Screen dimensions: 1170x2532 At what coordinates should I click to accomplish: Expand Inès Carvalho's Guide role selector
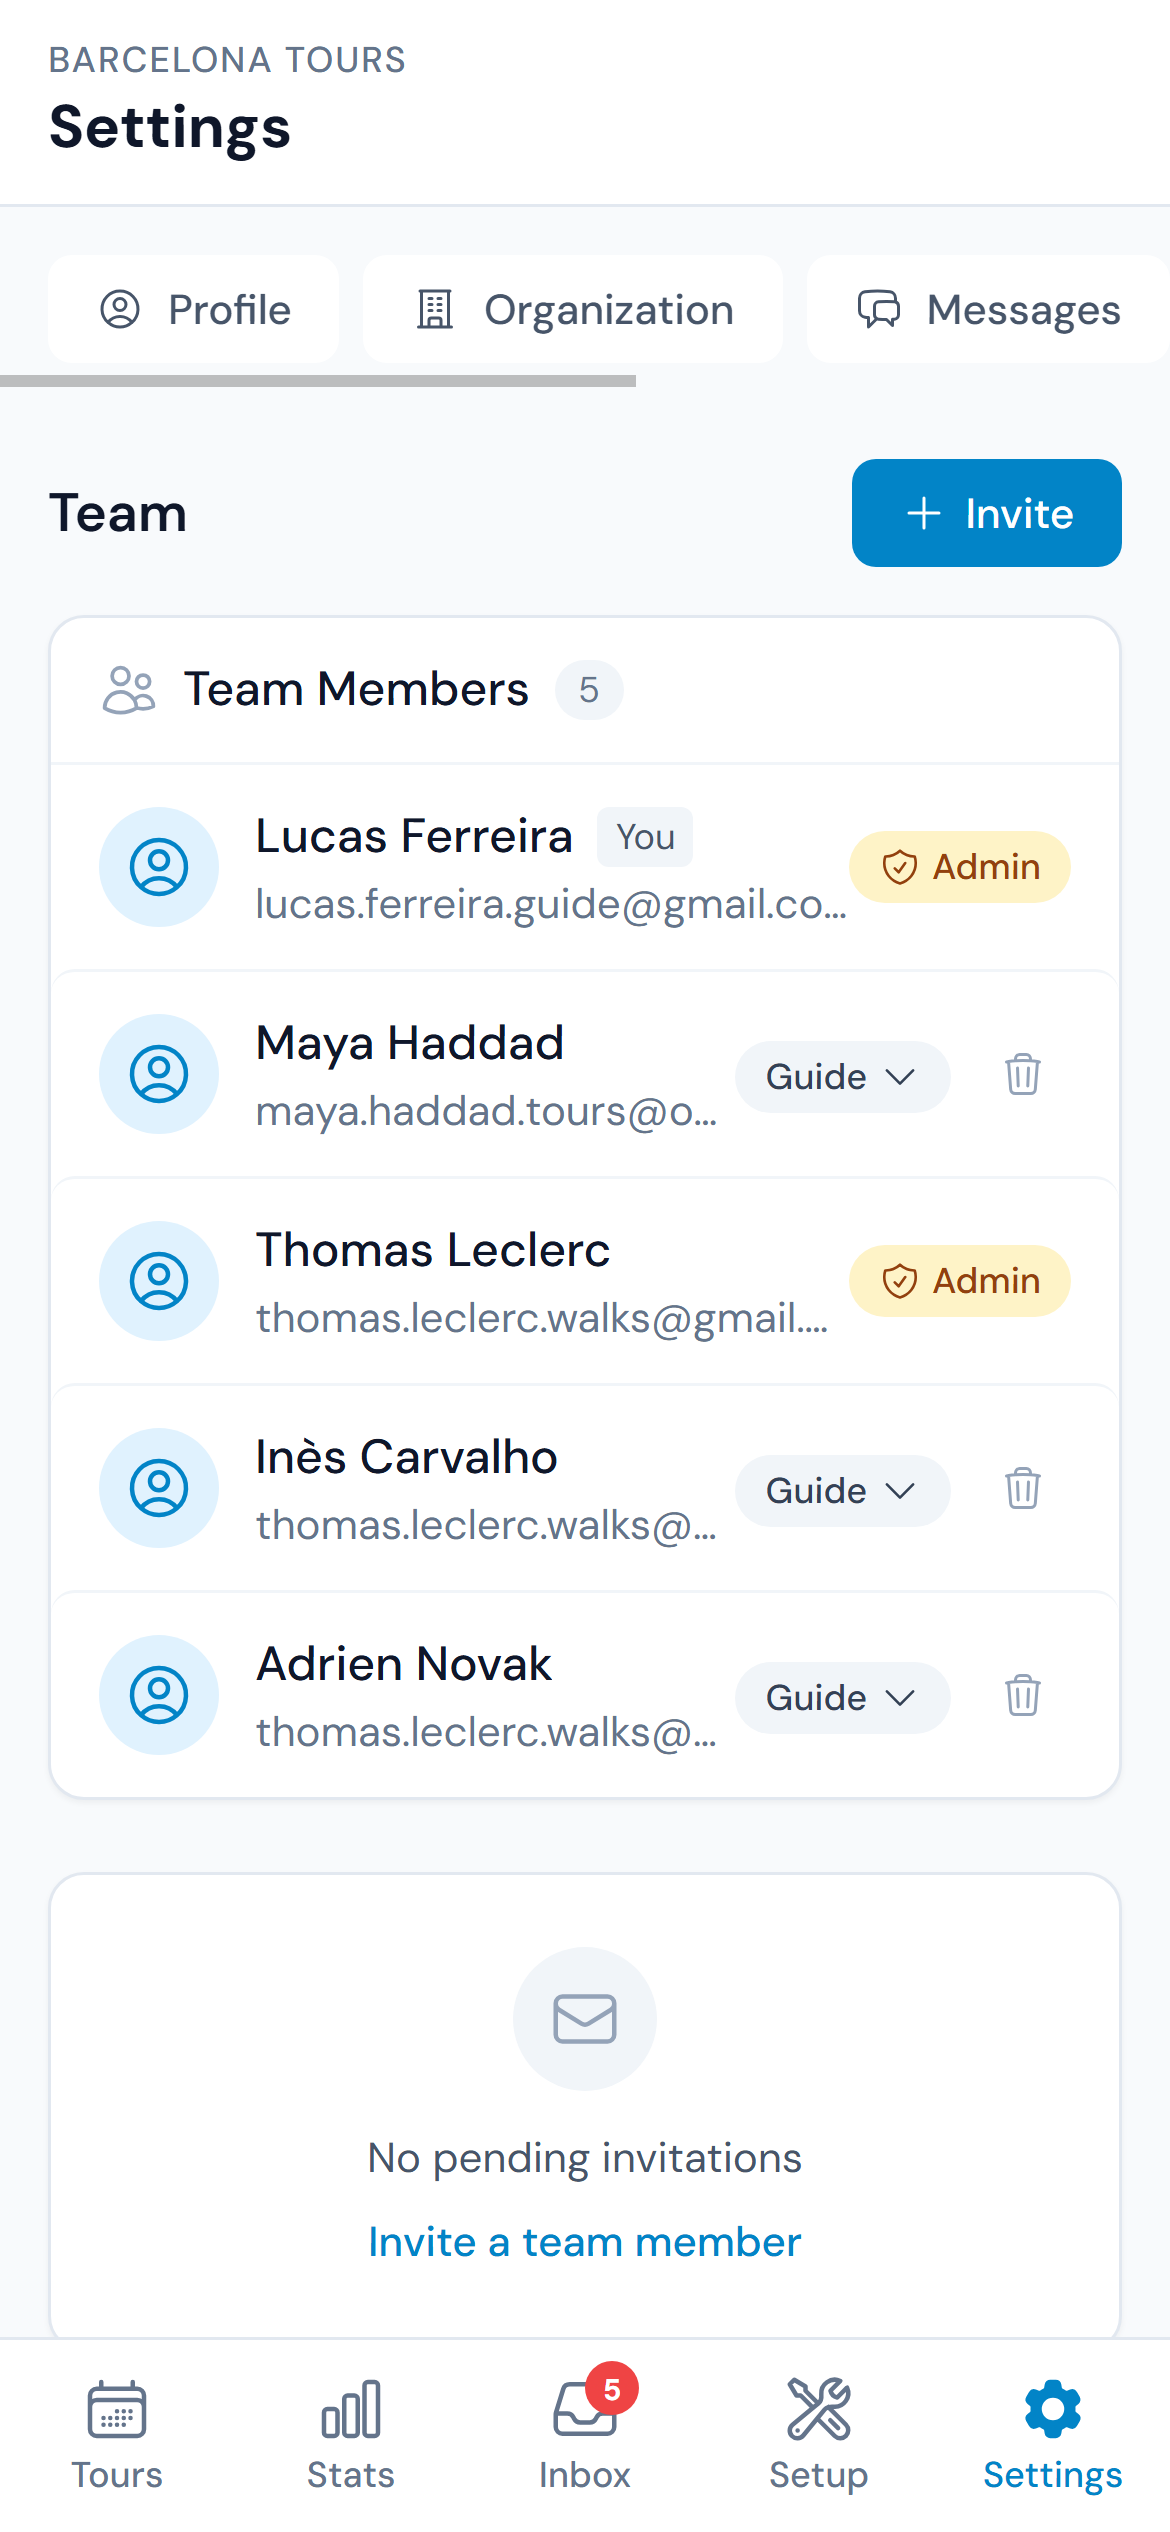coord(842,1490)
